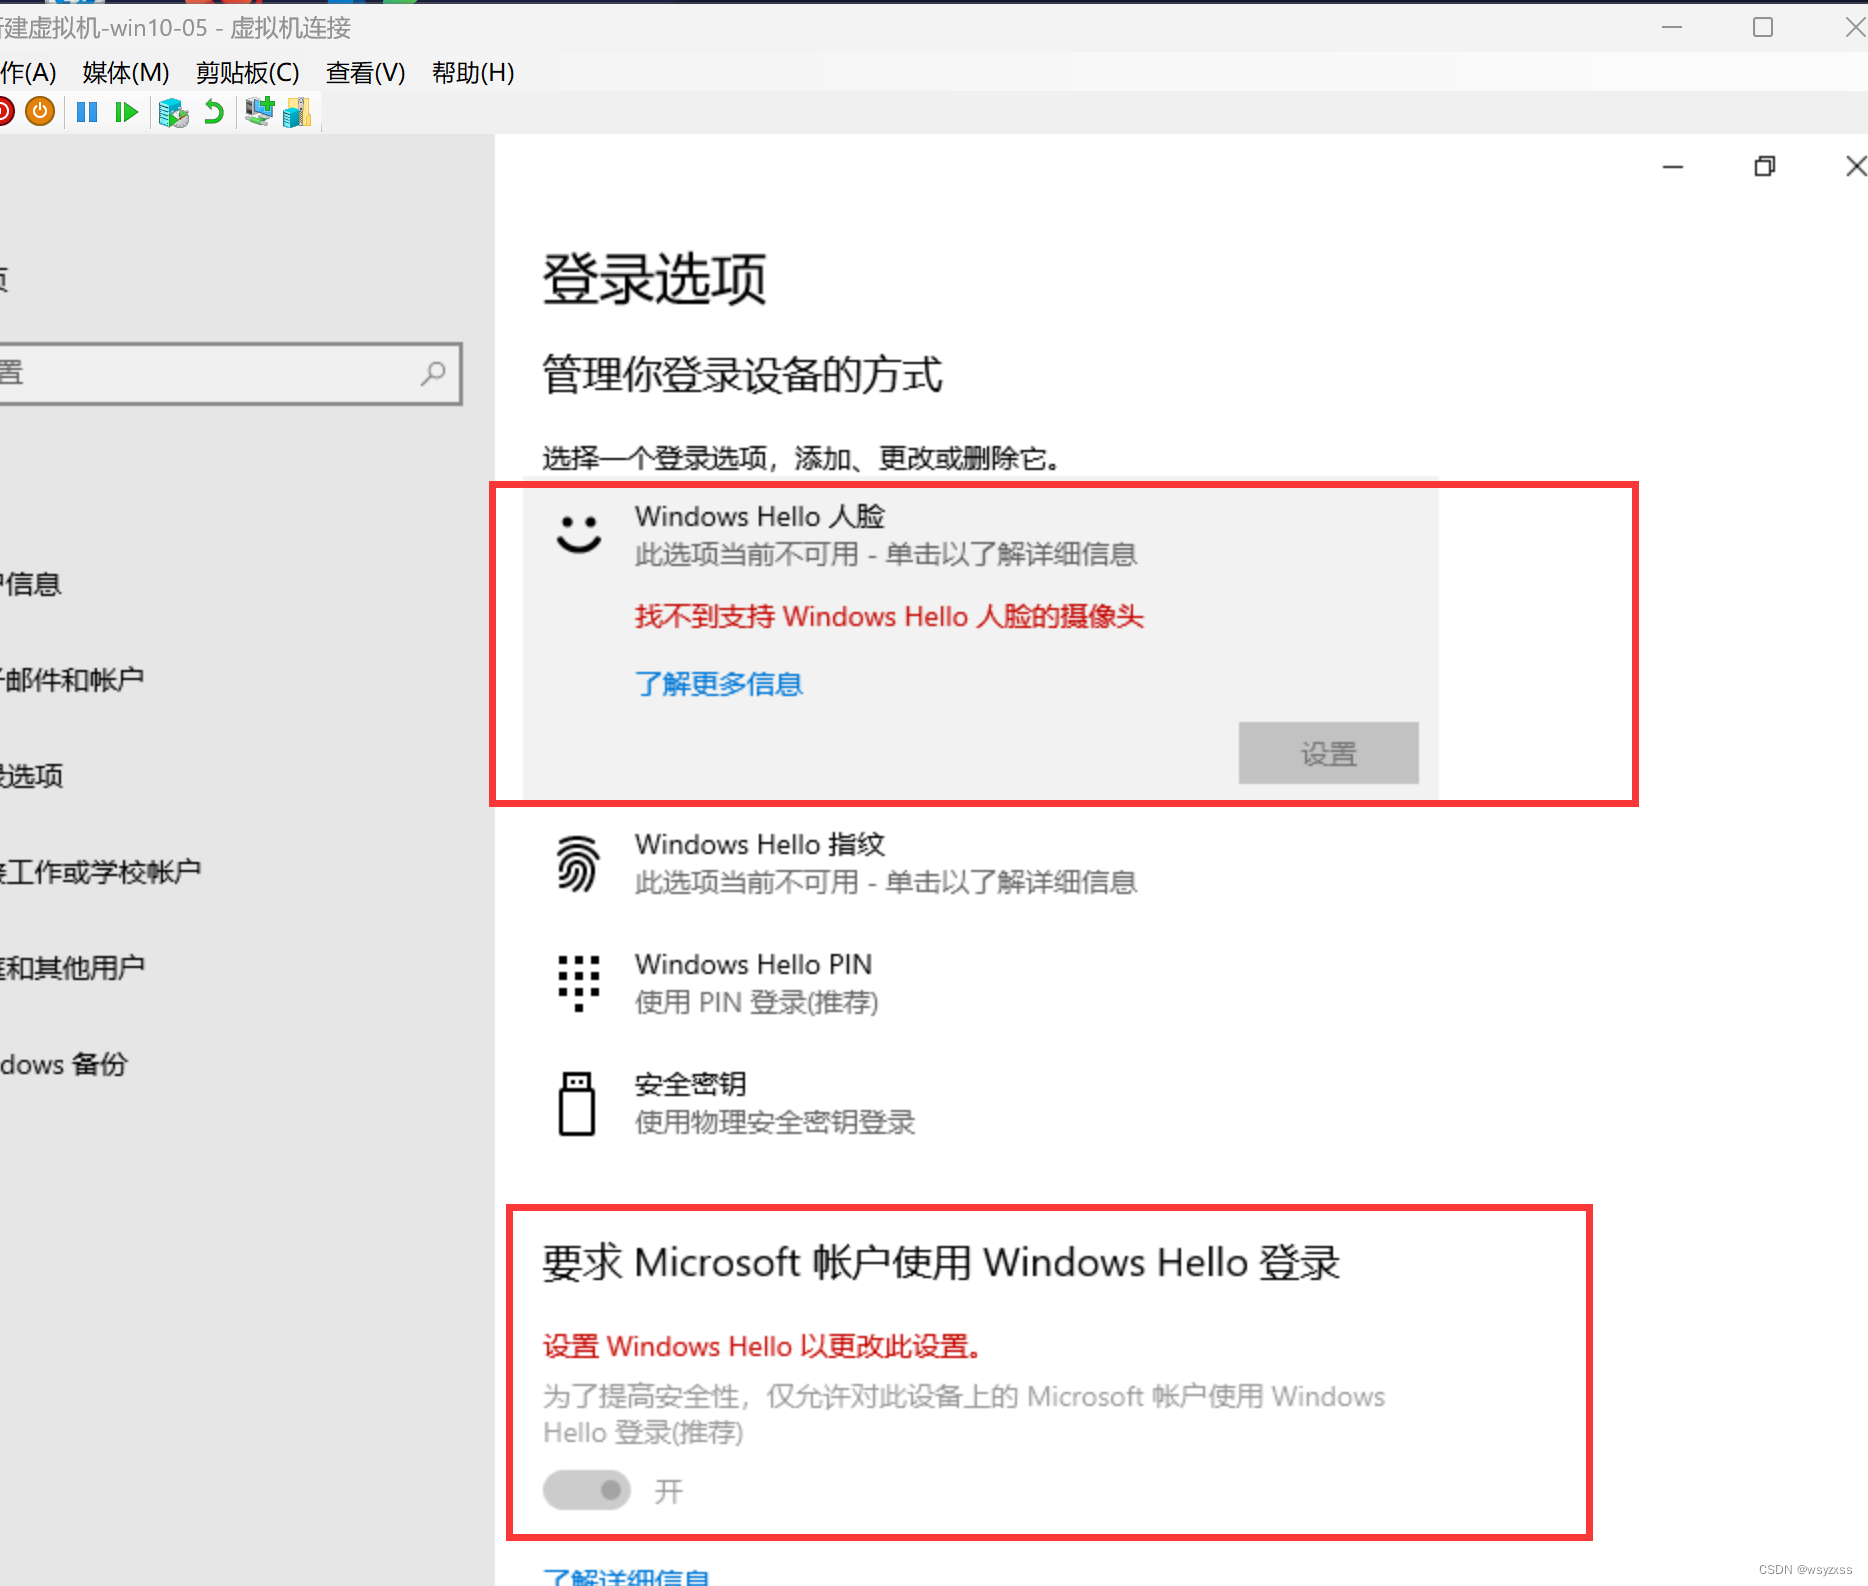Click the greyed-out 设置 button
The width and height of the screenshot is (1868, 1586).
click(1328, 753)
